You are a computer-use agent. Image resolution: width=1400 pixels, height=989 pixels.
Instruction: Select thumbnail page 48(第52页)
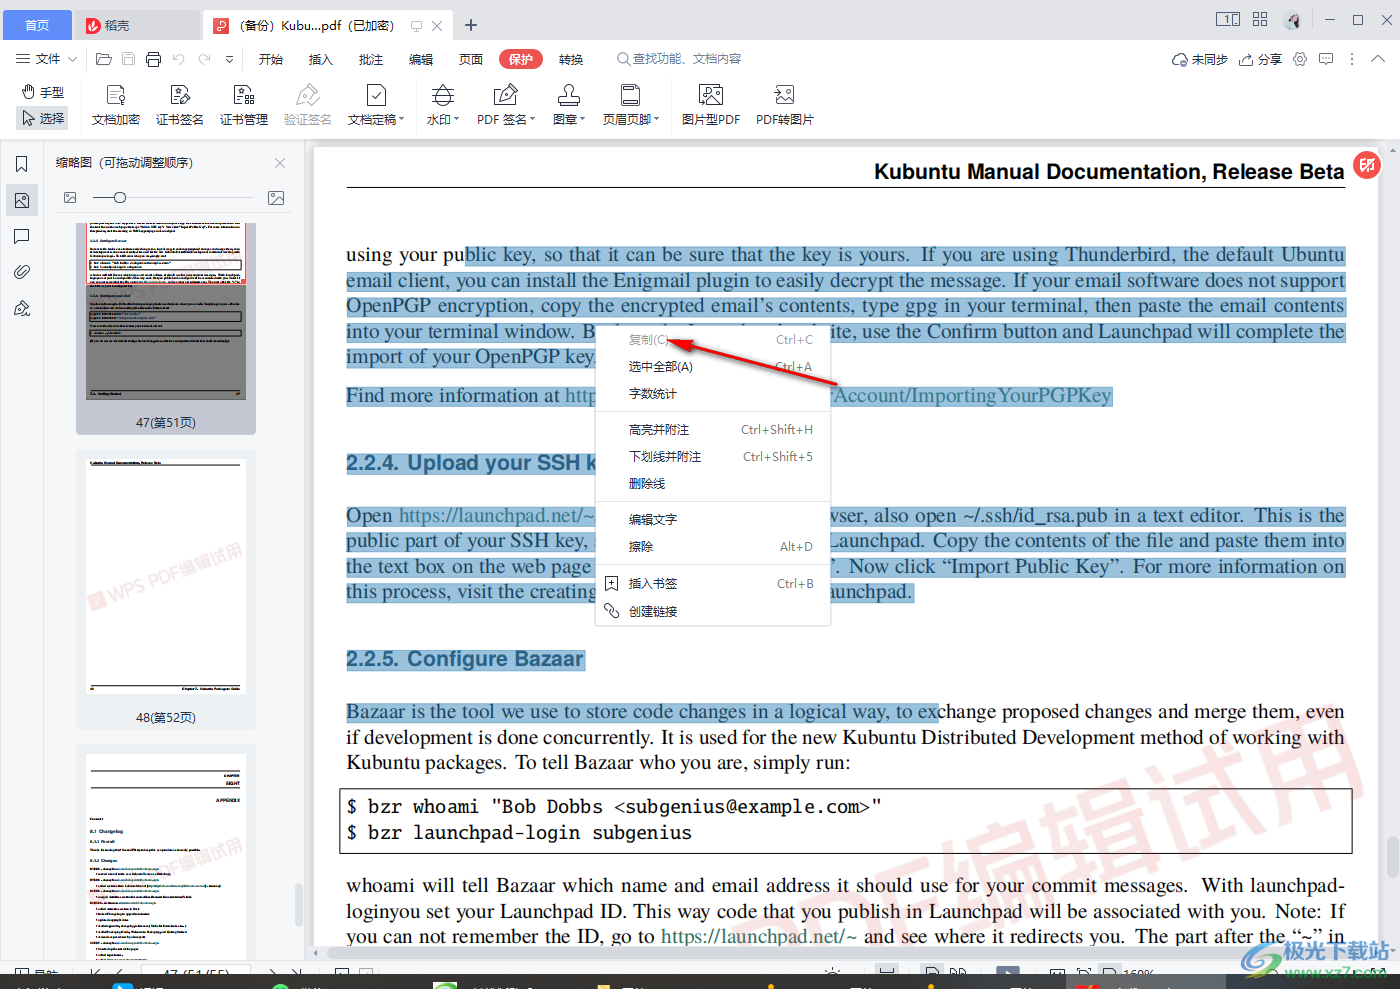tap(166, 590)
